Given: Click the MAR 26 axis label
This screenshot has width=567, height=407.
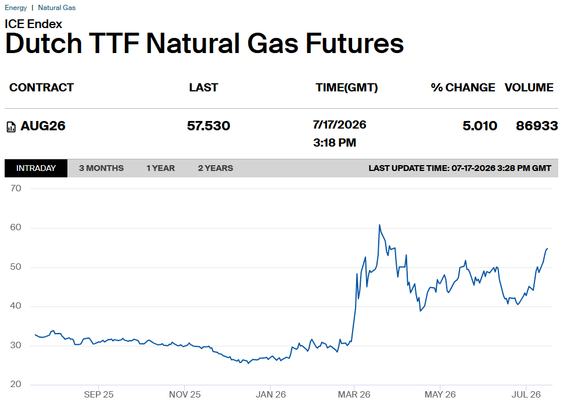Looking at the screenshot, I should pyautogui.click(x=354, y=394).
